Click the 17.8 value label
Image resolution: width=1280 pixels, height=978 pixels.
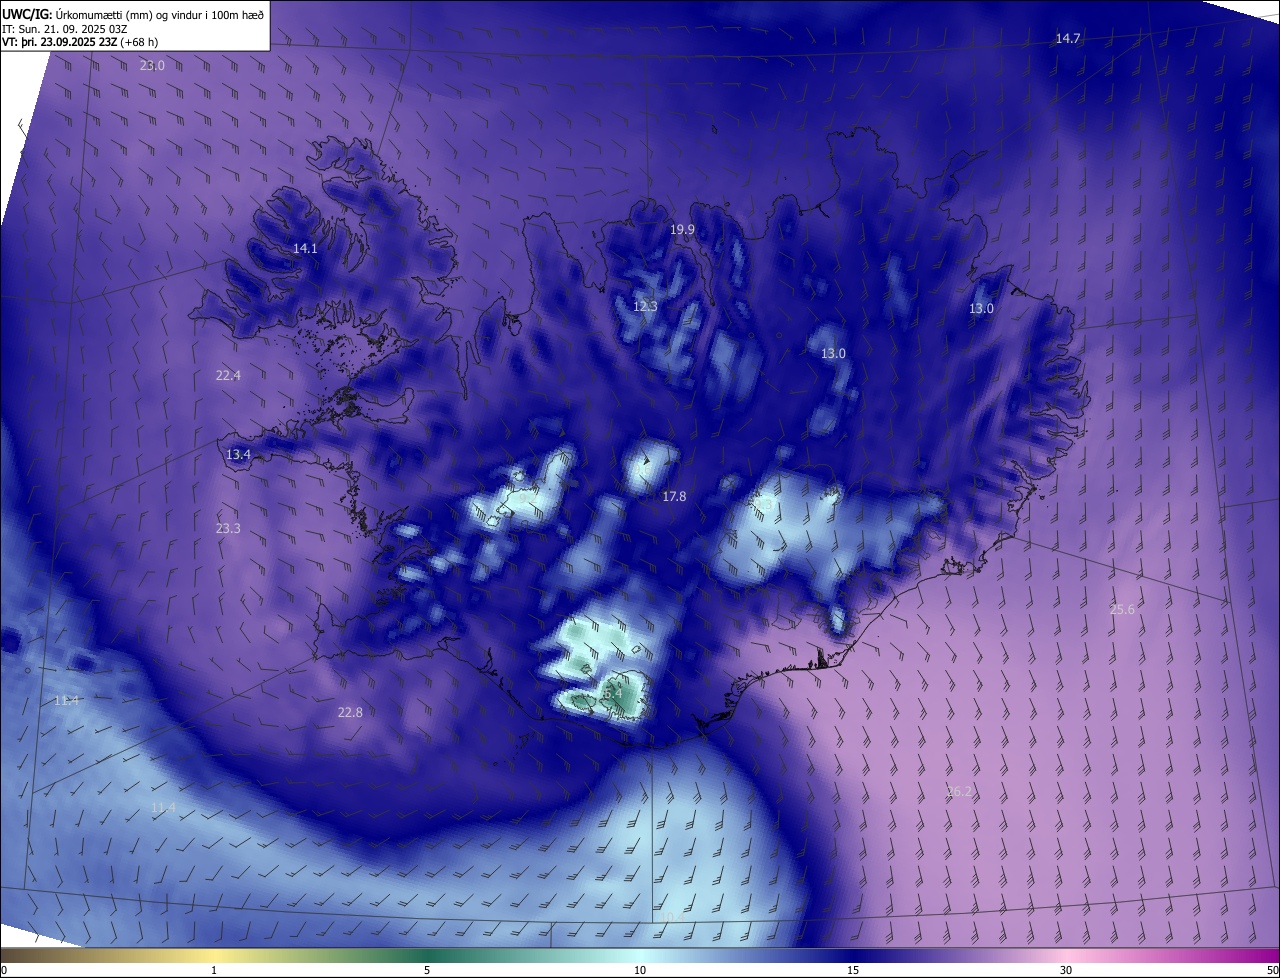tap(675, 497)
